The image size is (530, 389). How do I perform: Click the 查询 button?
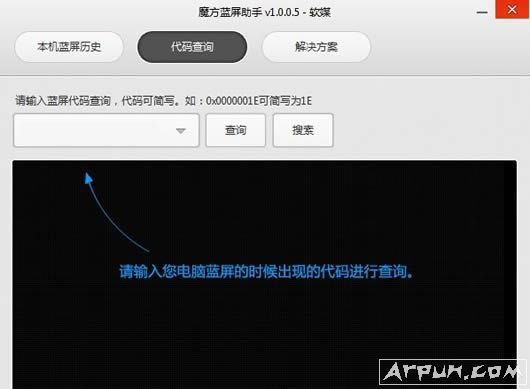coord(236,130)
